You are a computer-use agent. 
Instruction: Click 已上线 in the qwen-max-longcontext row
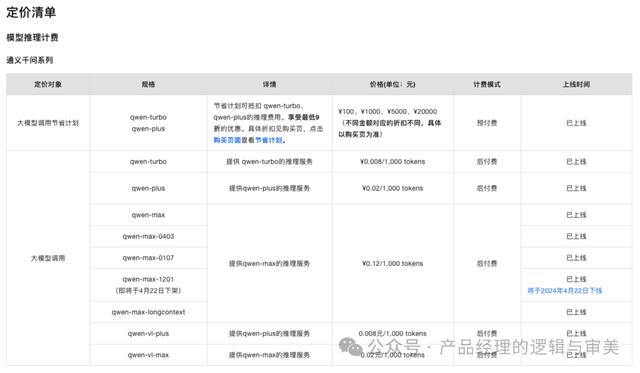point(576,312)
